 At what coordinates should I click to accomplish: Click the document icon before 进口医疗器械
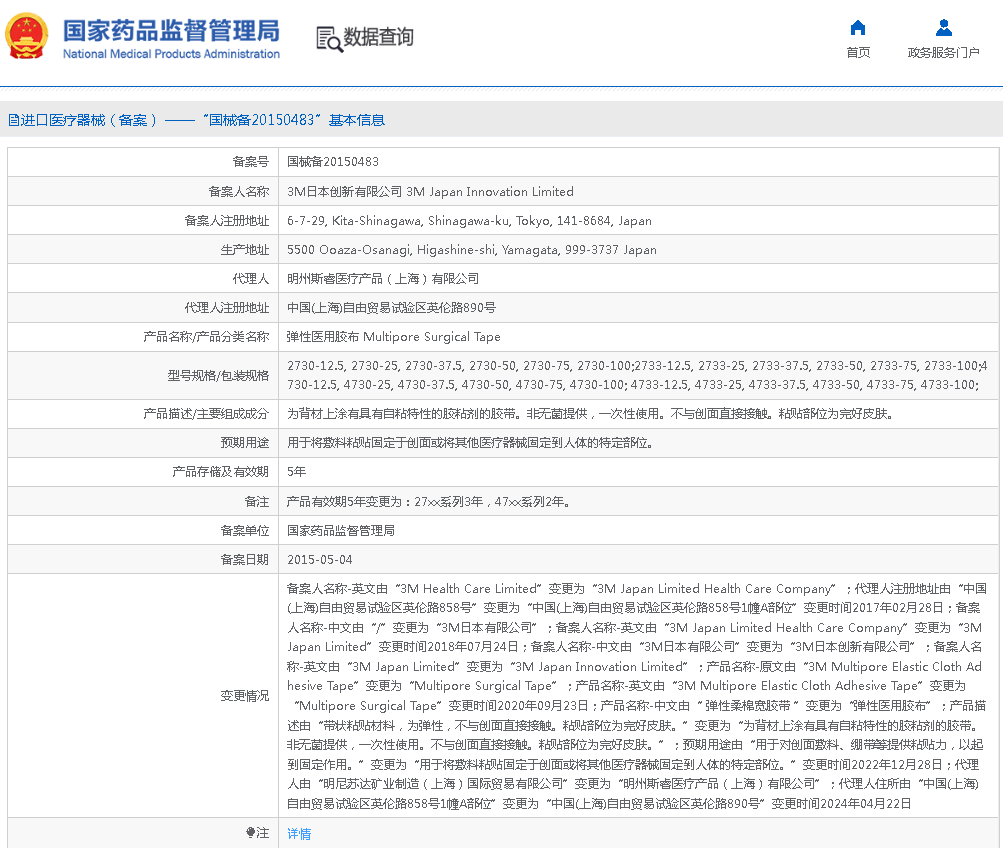(x=13, y=120)
